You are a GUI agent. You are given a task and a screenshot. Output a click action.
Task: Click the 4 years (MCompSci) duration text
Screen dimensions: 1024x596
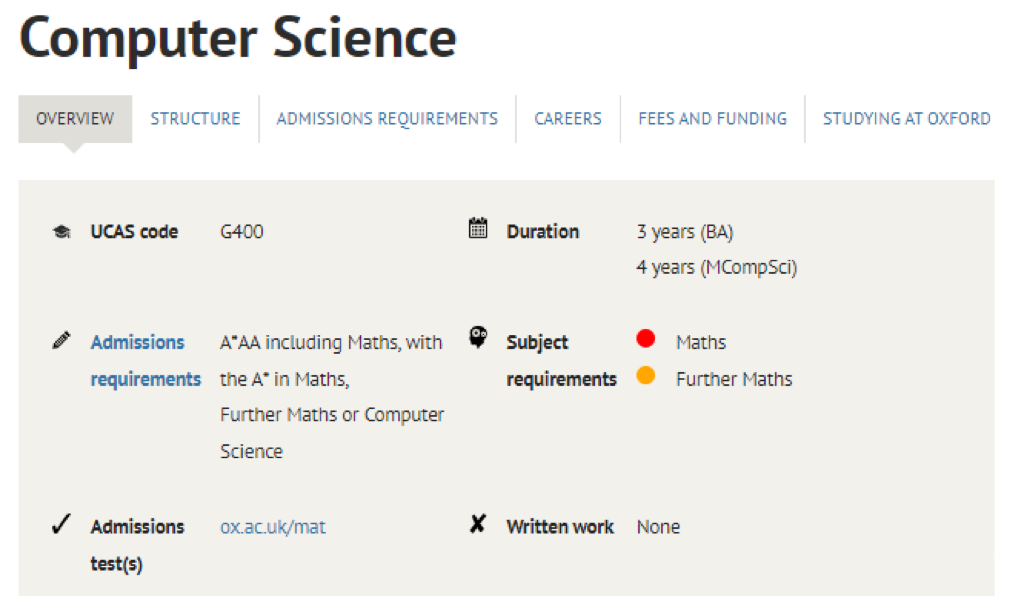pos(716,268)
